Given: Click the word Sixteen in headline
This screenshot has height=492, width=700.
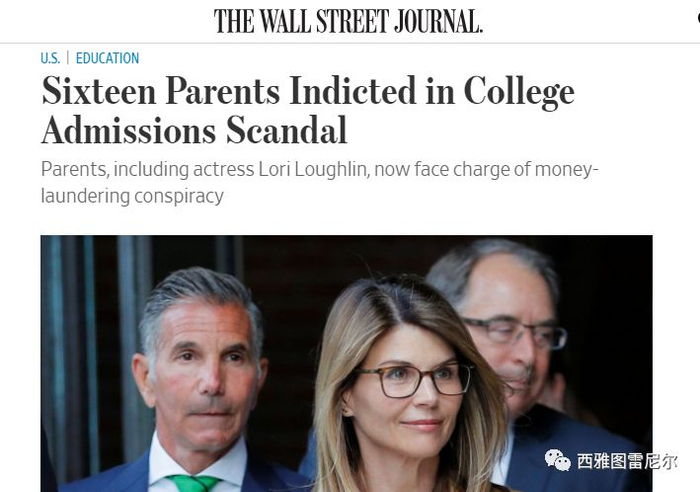Looking at the screenshot, I should click(99, 91).
